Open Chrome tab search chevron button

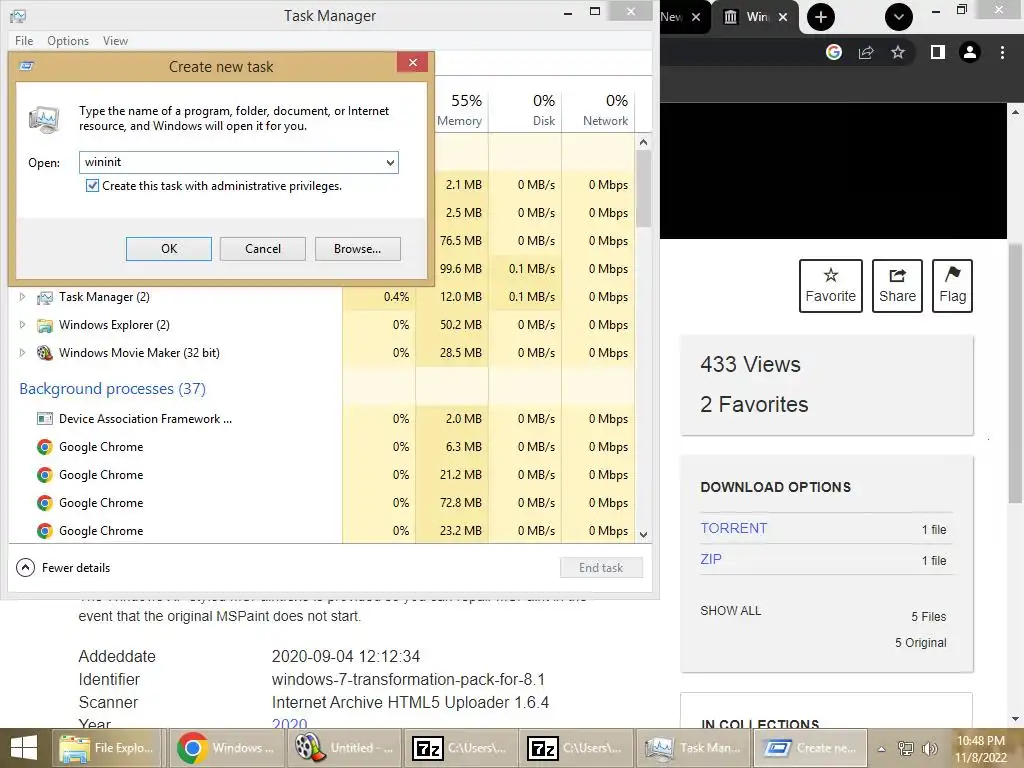click(x=899, y=17)
